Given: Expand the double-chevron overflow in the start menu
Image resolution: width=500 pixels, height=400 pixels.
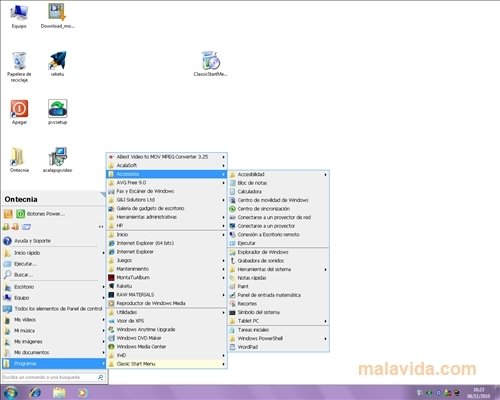Looking at the screenshot, I should 101,227.
